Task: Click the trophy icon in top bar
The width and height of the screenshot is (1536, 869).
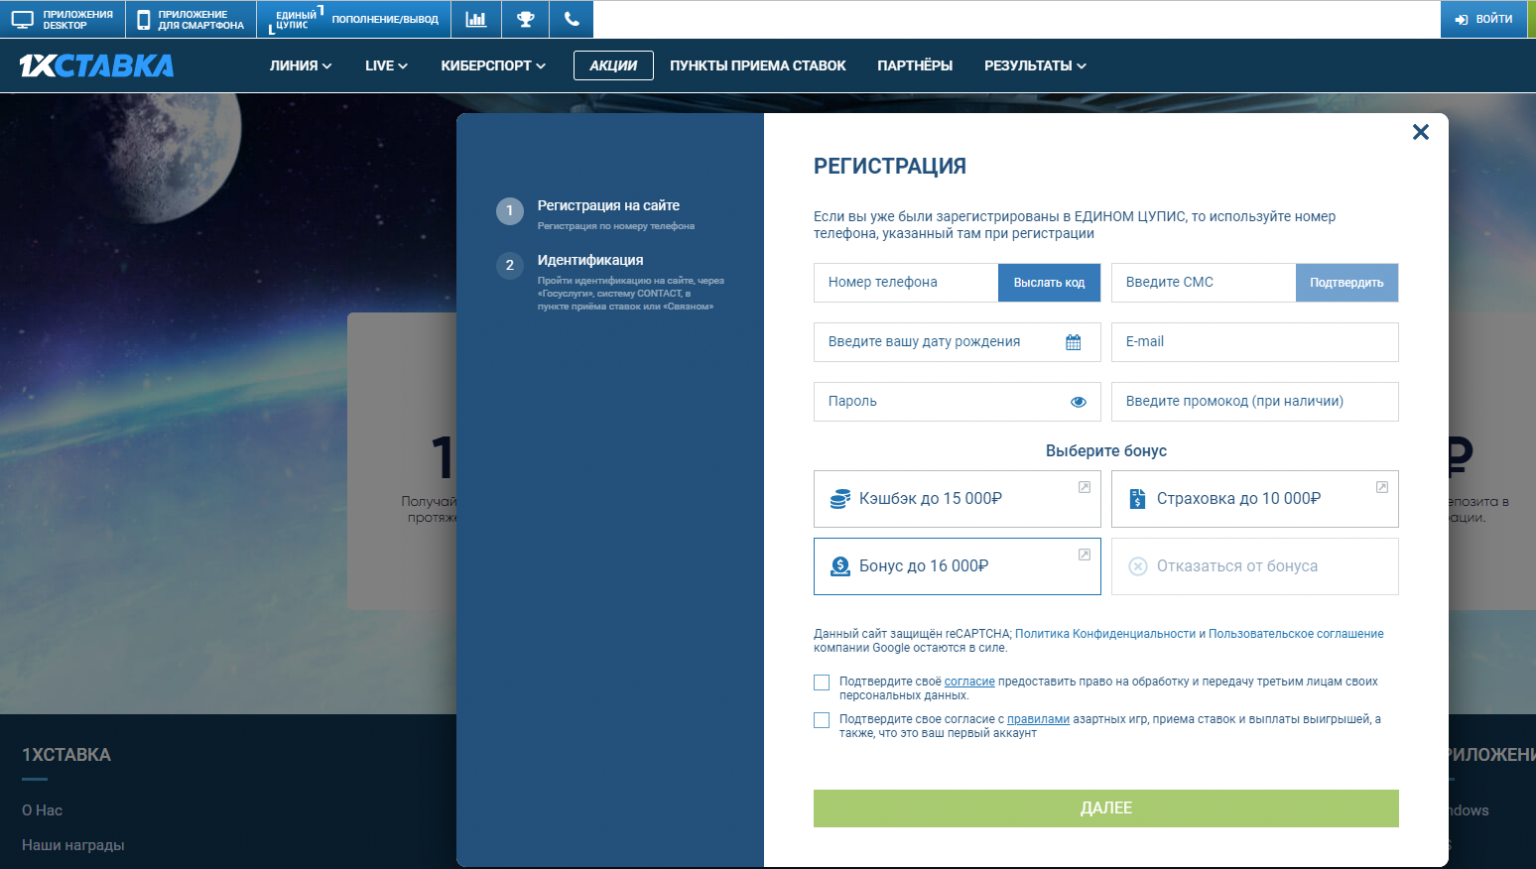Action: point(525,19)
